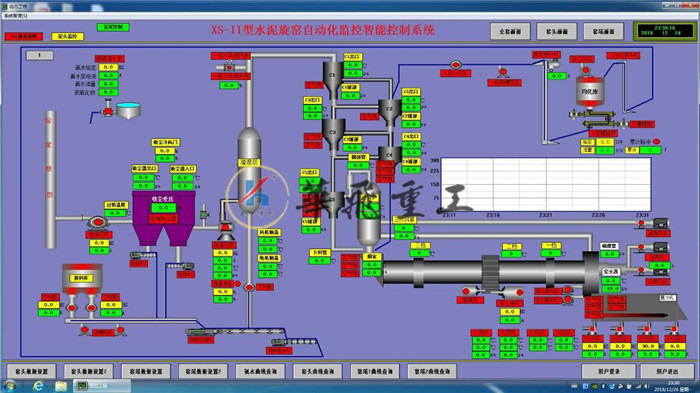Switch to the 窑头画面 view
700x393 pixels.
[557, 32]
